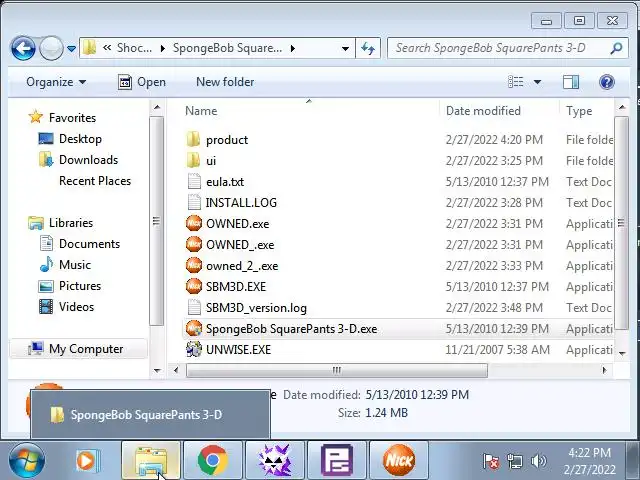Image resolution: width=640 pixels, height=480 pixels.
Task: Launch Windows Media Player from taskbar
Action: tap(87, 461)
